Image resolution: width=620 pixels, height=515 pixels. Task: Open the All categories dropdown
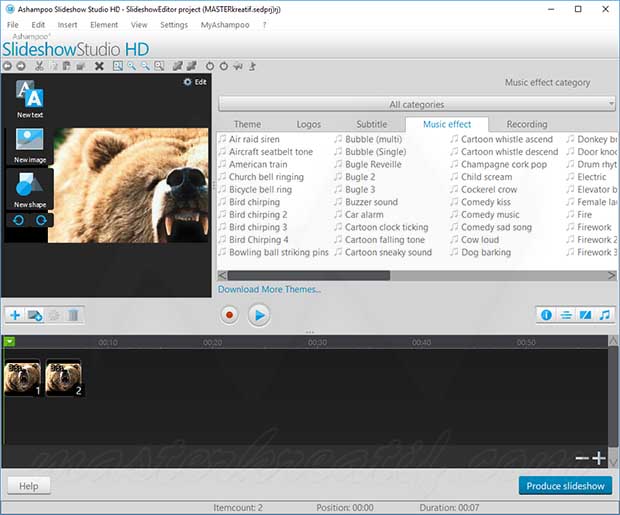417,104
